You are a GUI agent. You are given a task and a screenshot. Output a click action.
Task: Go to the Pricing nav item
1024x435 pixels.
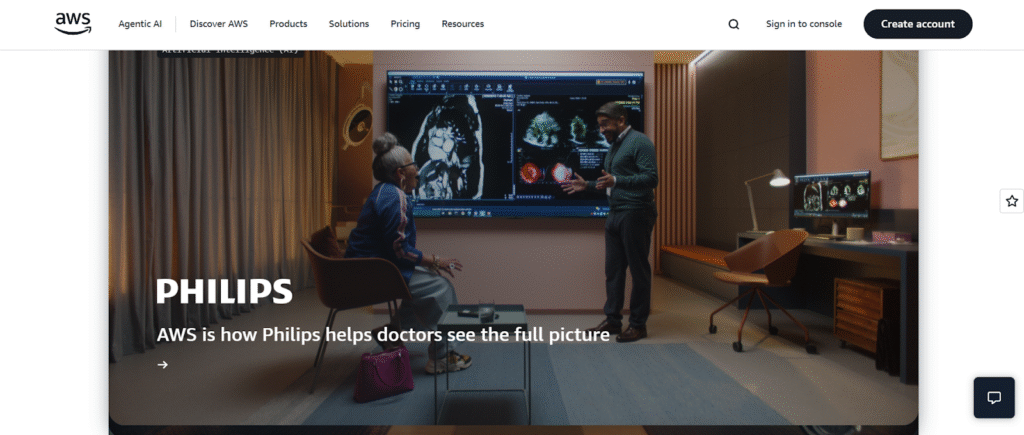[405, 24]
